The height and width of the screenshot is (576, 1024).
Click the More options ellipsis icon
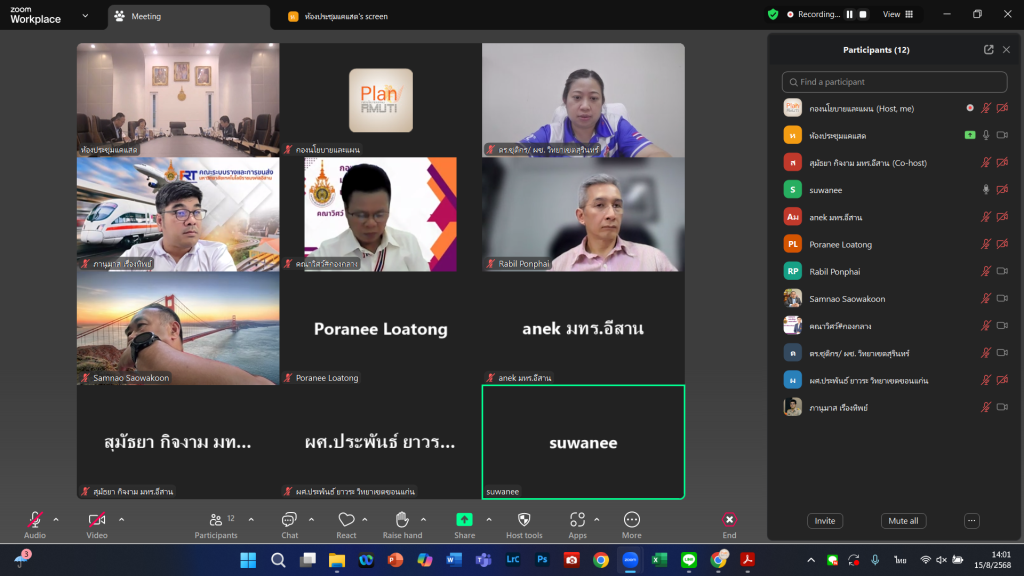pos(632,520)
